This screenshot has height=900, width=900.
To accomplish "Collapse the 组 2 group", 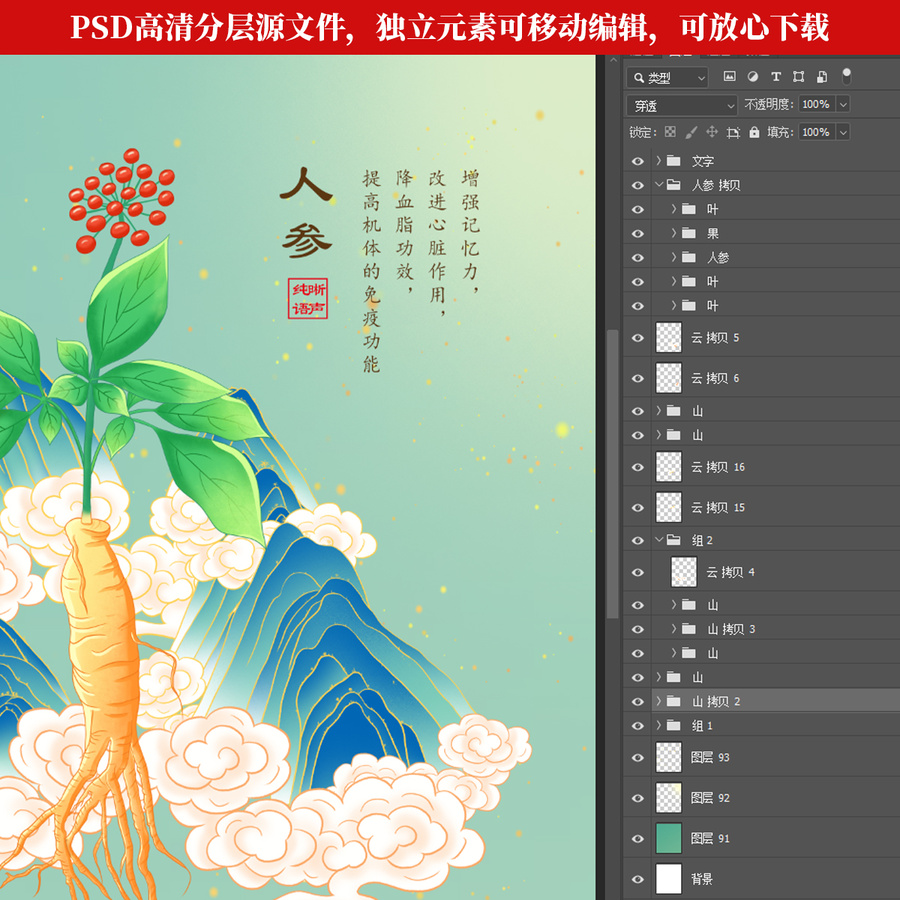I will click(659, 540).
